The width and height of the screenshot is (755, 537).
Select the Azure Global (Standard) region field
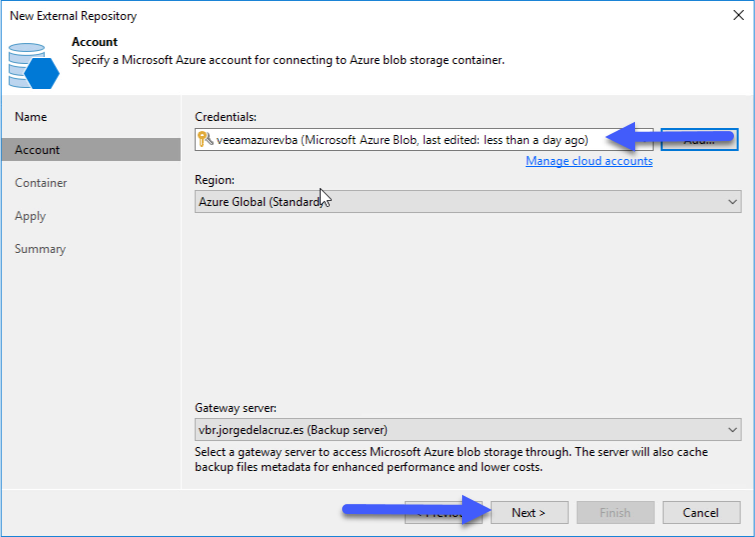468,202
